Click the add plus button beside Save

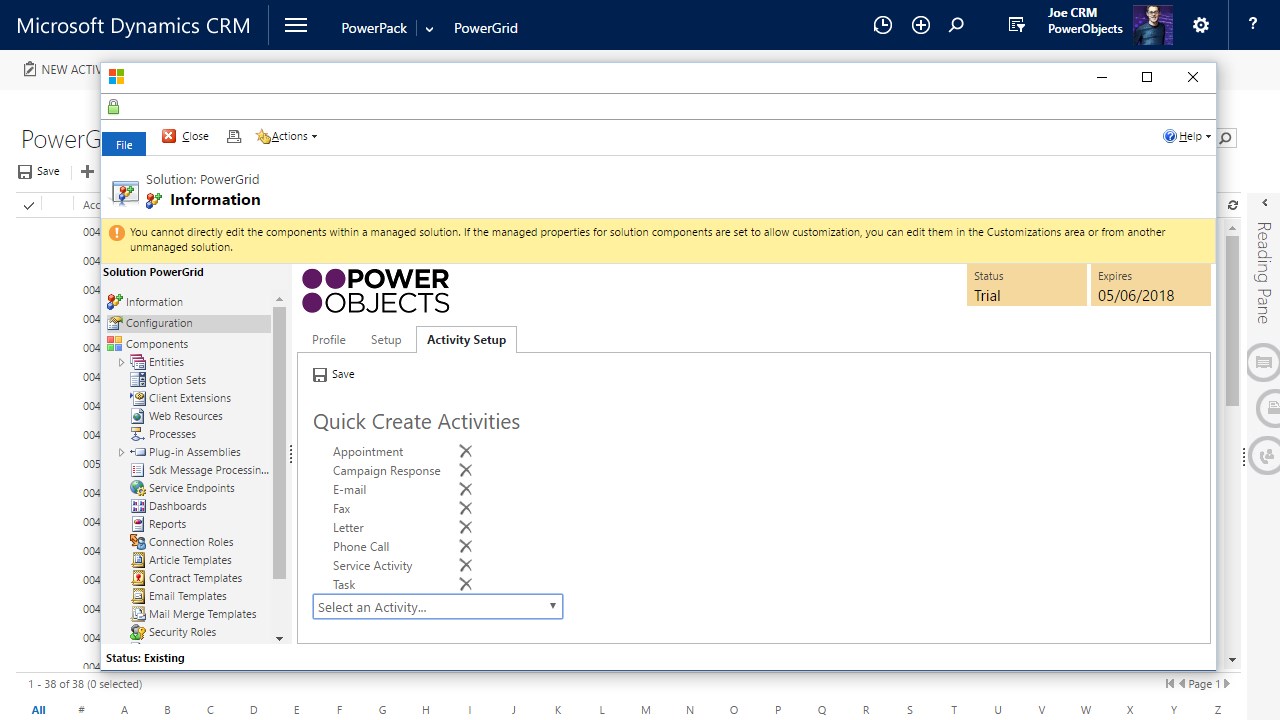[x=87, y=172]
